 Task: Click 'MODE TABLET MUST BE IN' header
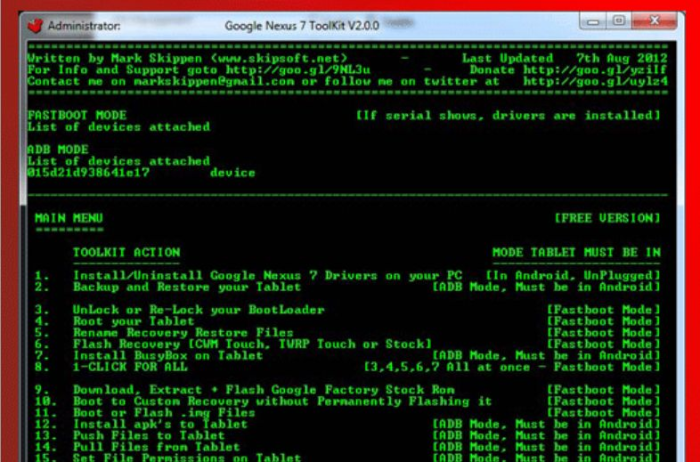(576, 252)
